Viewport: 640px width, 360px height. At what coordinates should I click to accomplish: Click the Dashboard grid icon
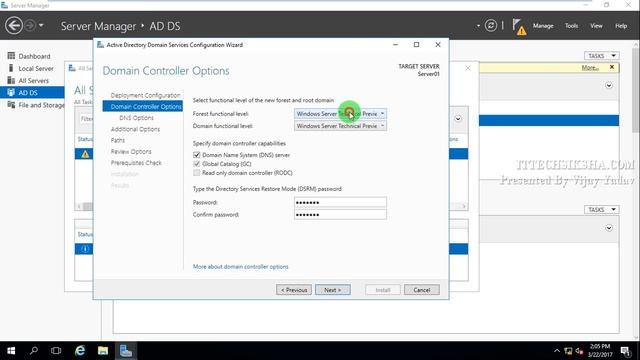[x=11, y=56]
